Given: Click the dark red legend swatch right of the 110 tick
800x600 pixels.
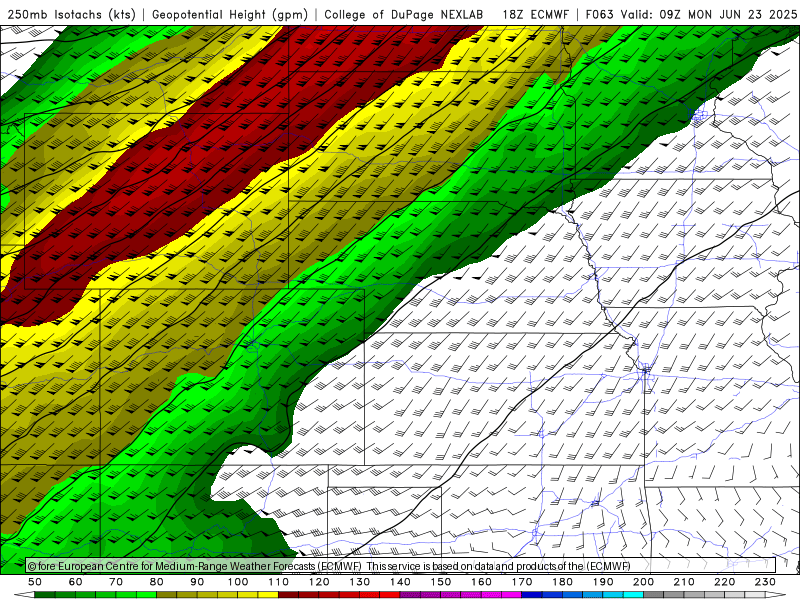Looking at the screenshot, I should [288, 595].
